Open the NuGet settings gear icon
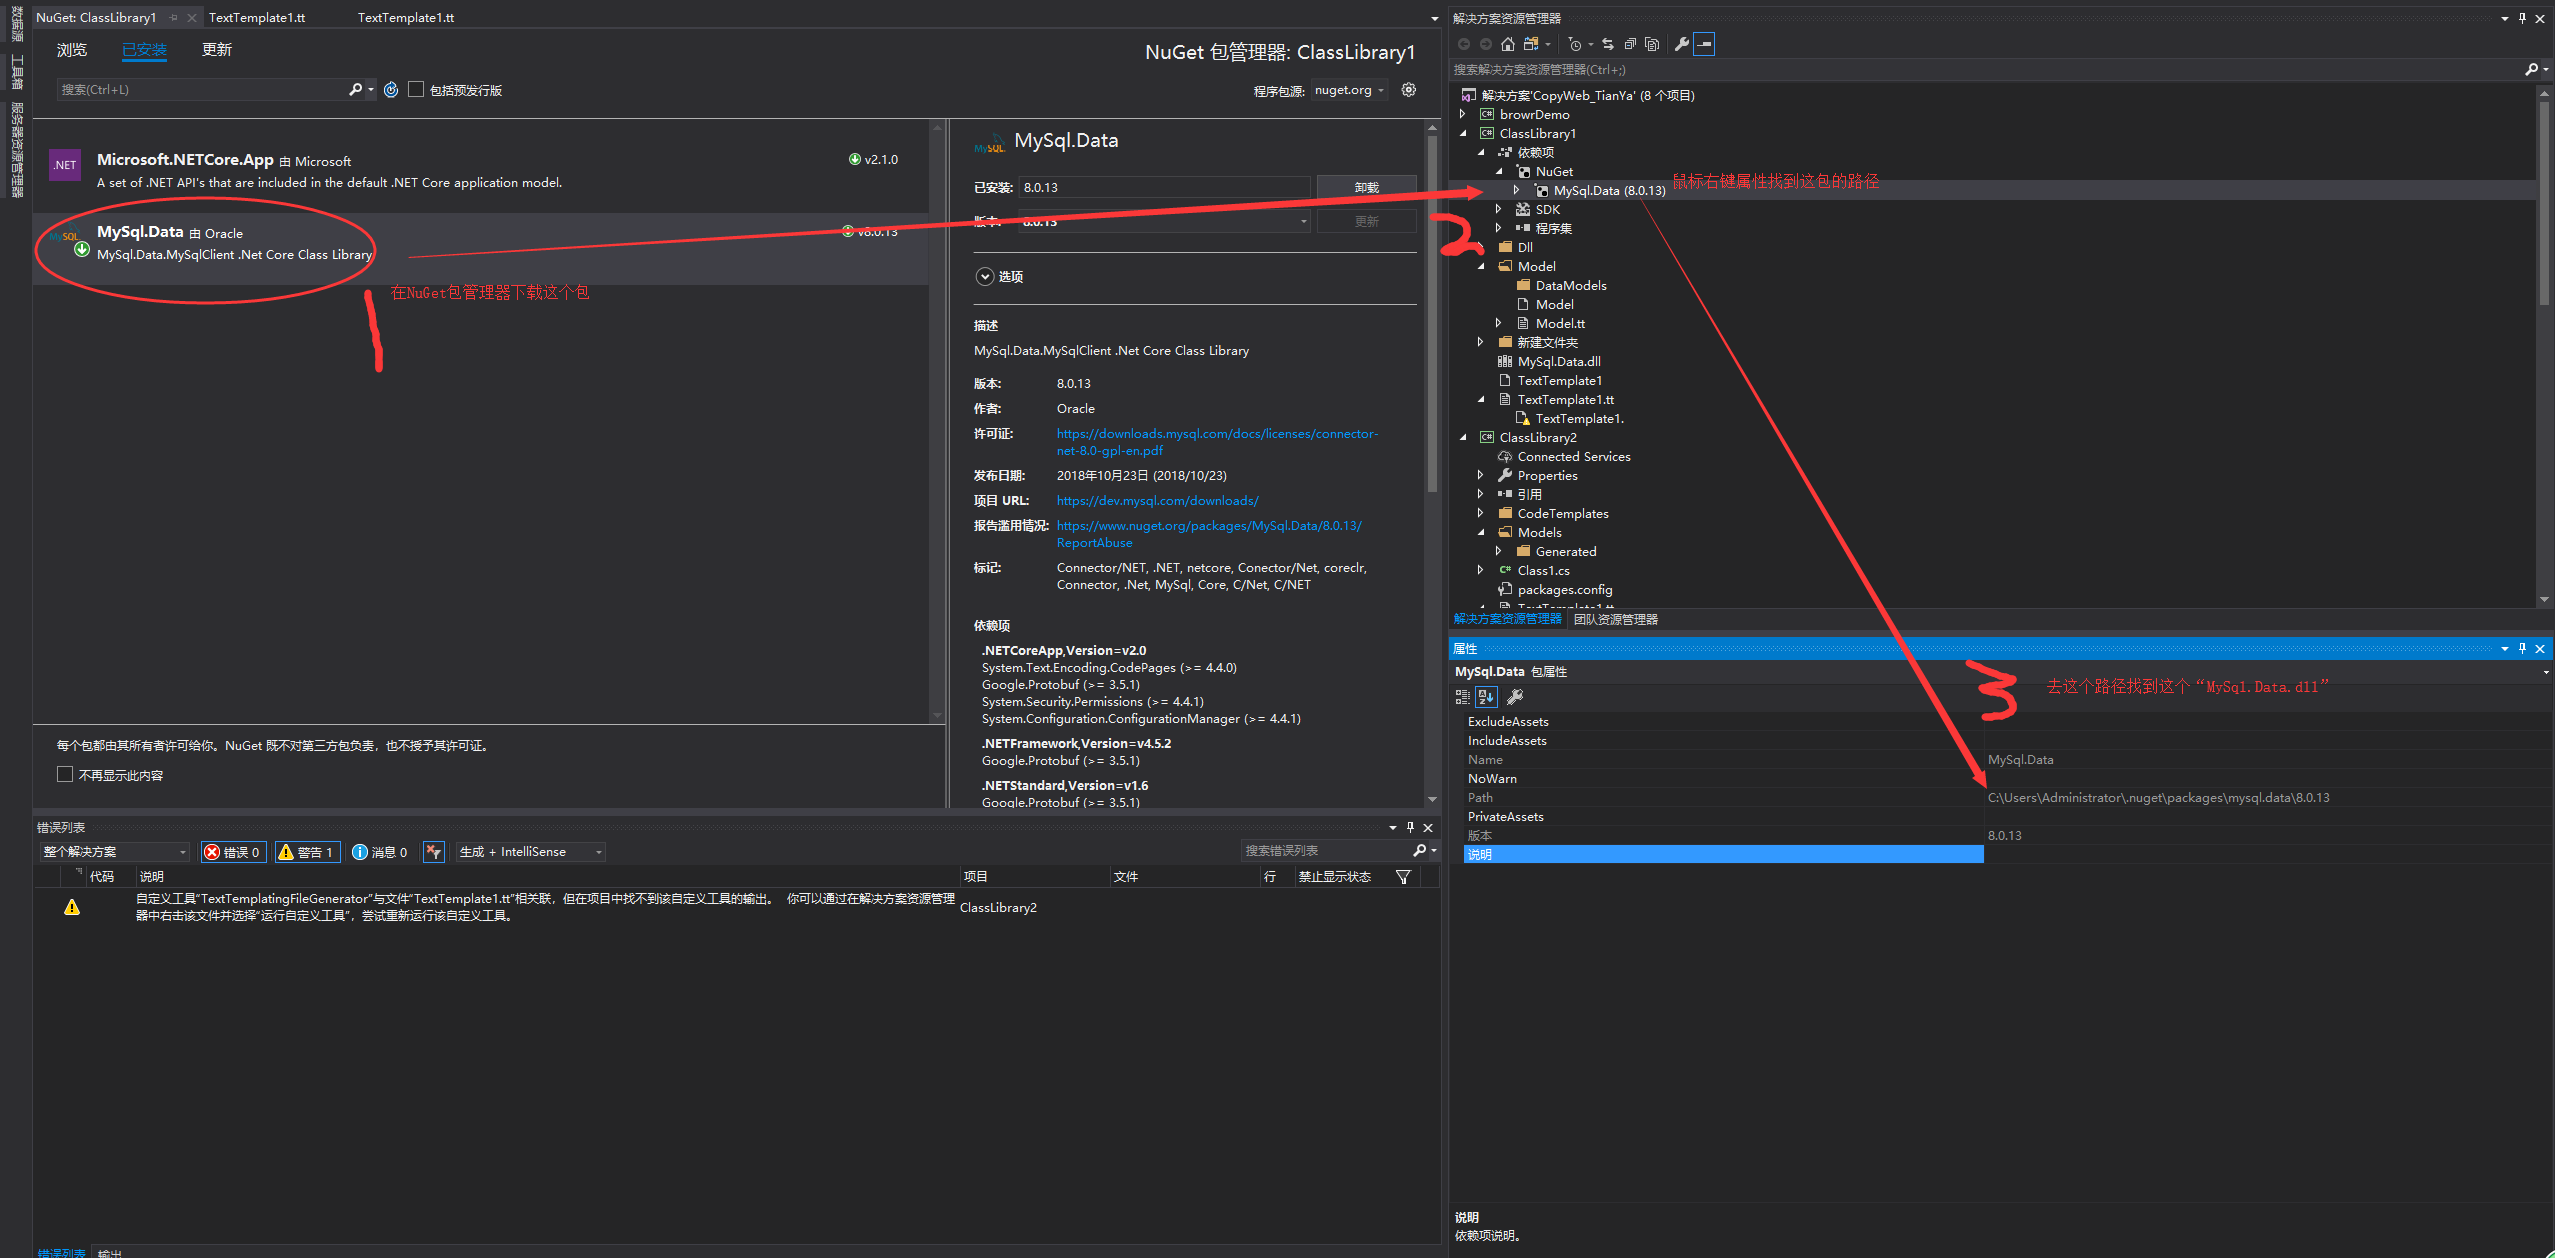 (x=1409, y=90)
